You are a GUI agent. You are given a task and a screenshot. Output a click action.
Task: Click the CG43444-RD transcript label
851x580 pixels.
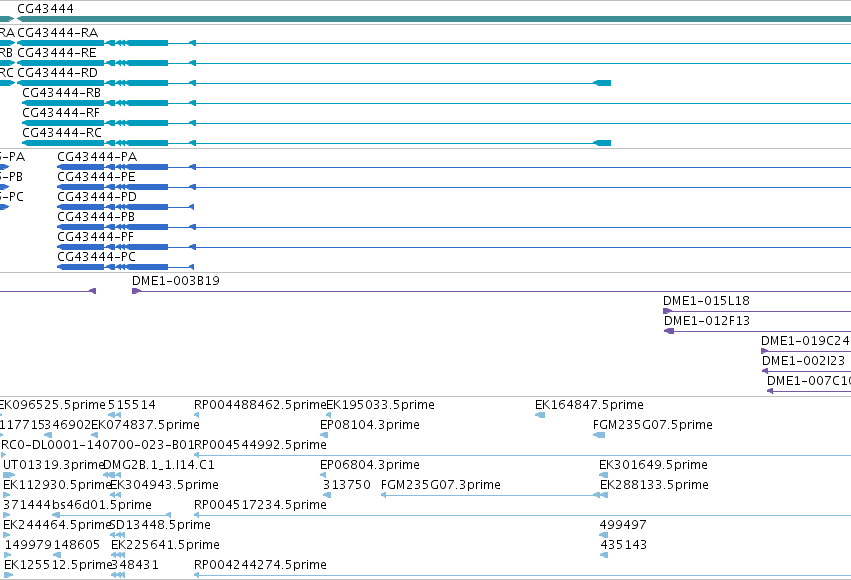(58, 73)
